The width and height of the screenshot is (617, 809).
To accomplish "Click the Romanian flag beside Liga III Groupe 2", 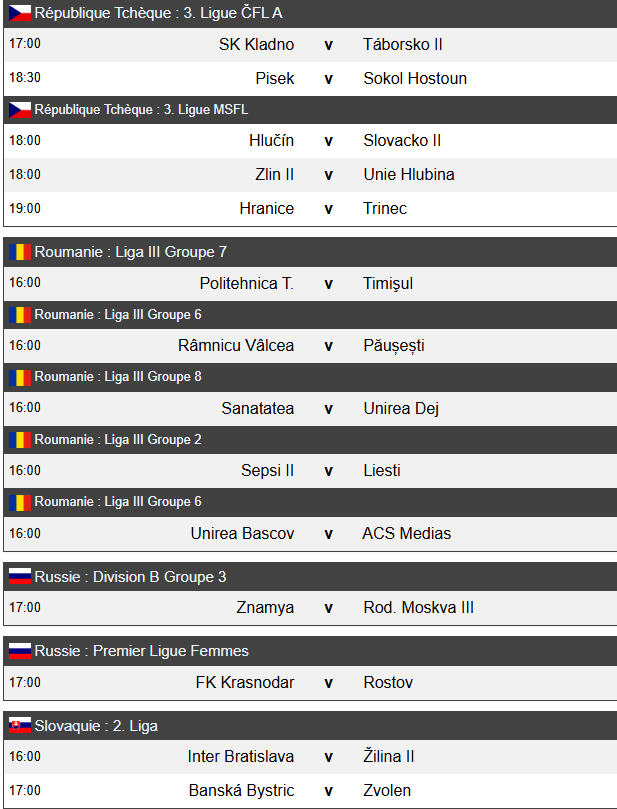I will 20,439.
